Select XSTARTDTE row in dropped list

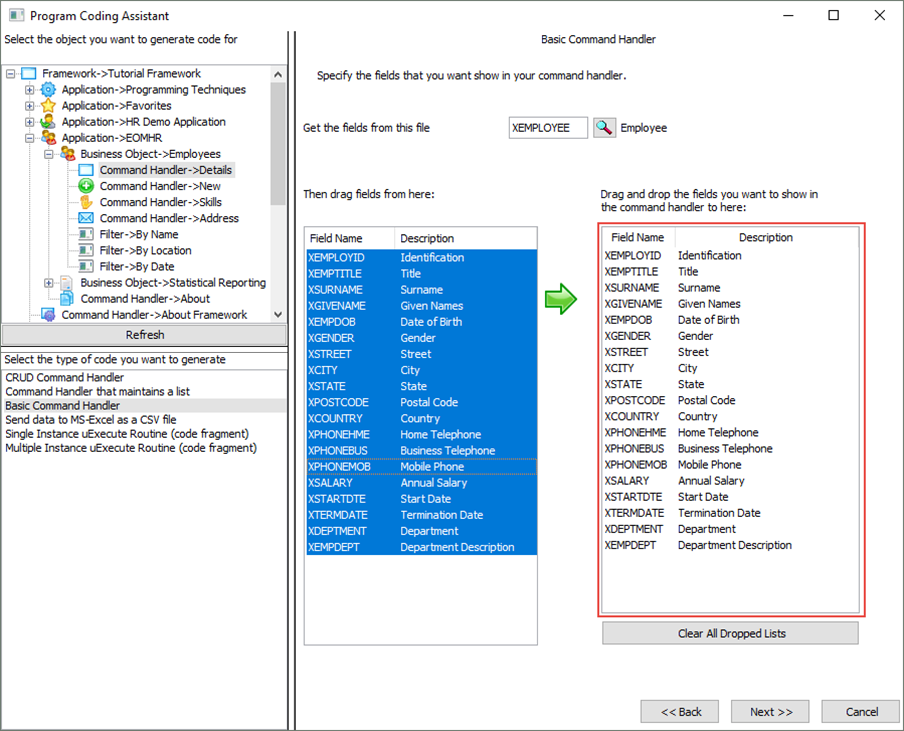point(730,497)
